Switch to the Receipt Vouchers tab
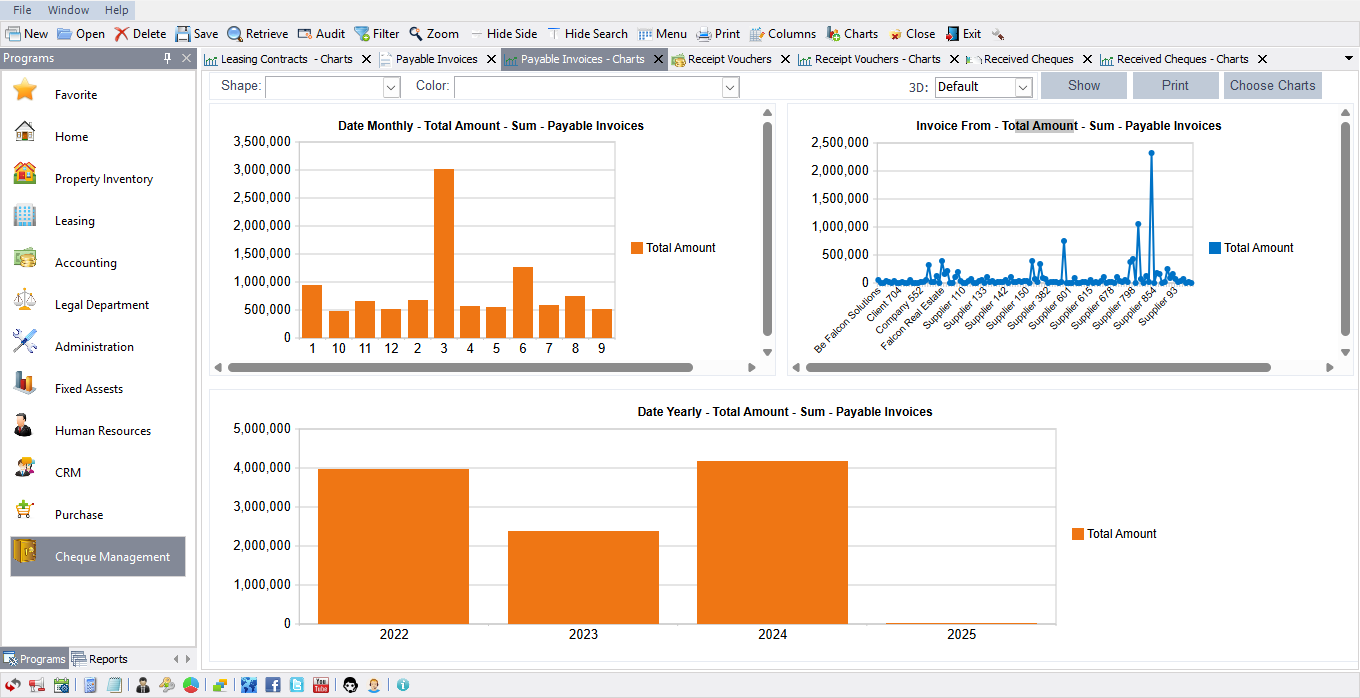 729,59
